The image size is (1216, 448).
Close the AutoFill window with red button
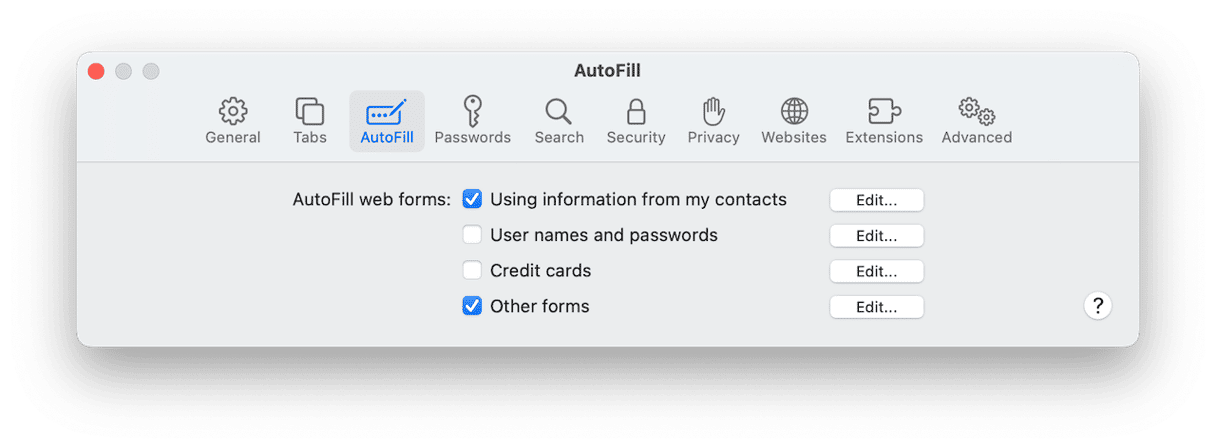tap(96, 71)
